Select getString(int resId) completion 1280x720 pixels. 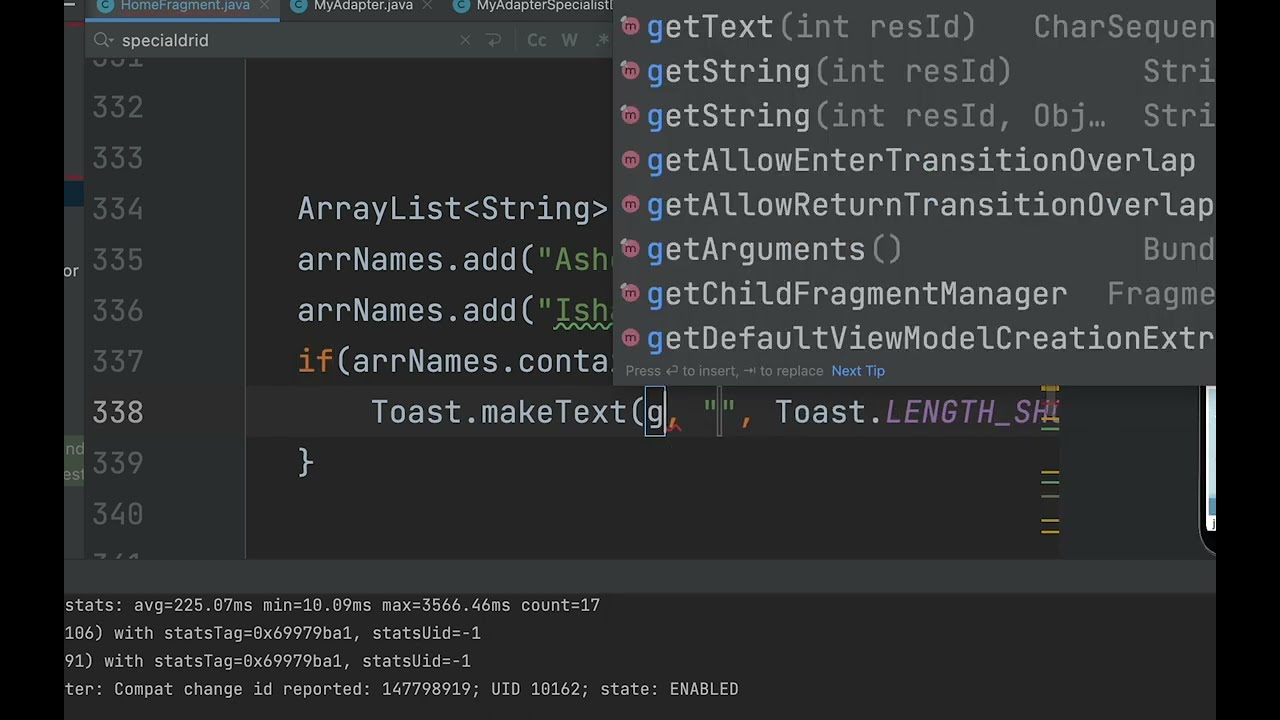click(914, 71)
